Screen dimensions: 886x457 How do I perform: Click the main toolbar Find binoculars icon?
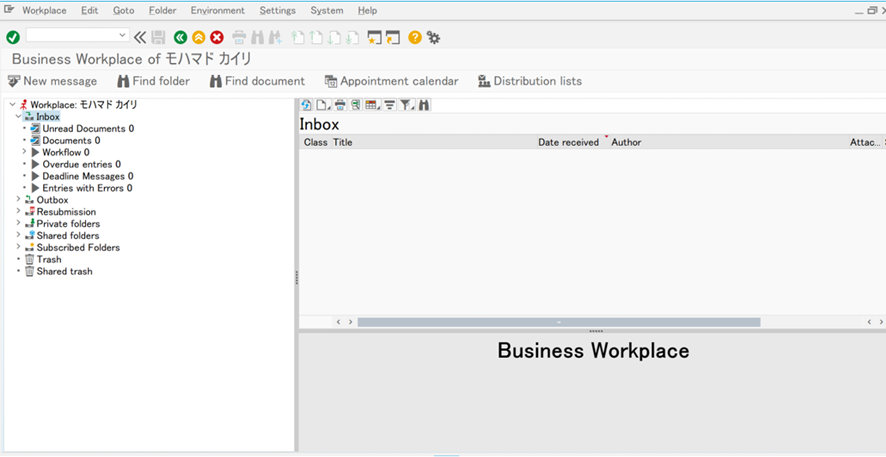coord(257,37)
